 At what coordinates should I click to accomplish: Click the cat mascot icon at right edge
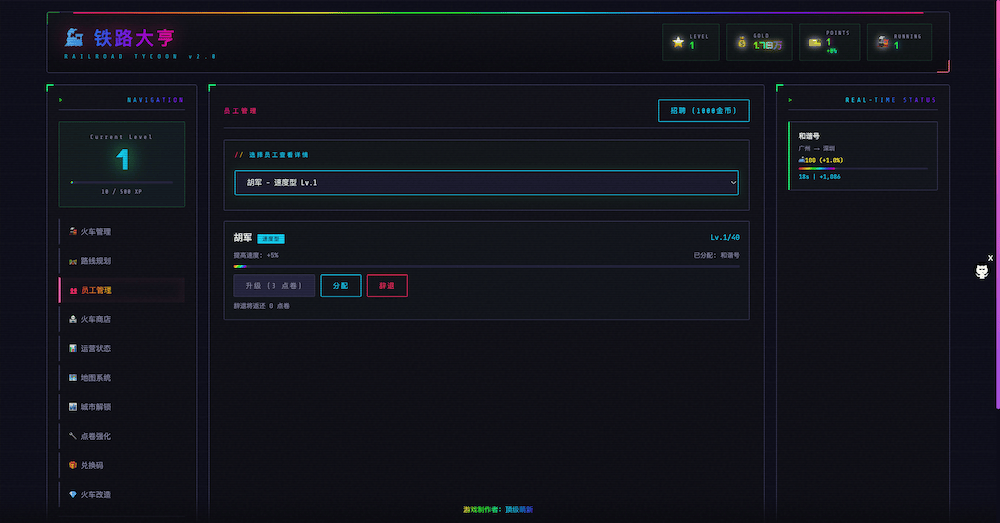tap(982, 272)
